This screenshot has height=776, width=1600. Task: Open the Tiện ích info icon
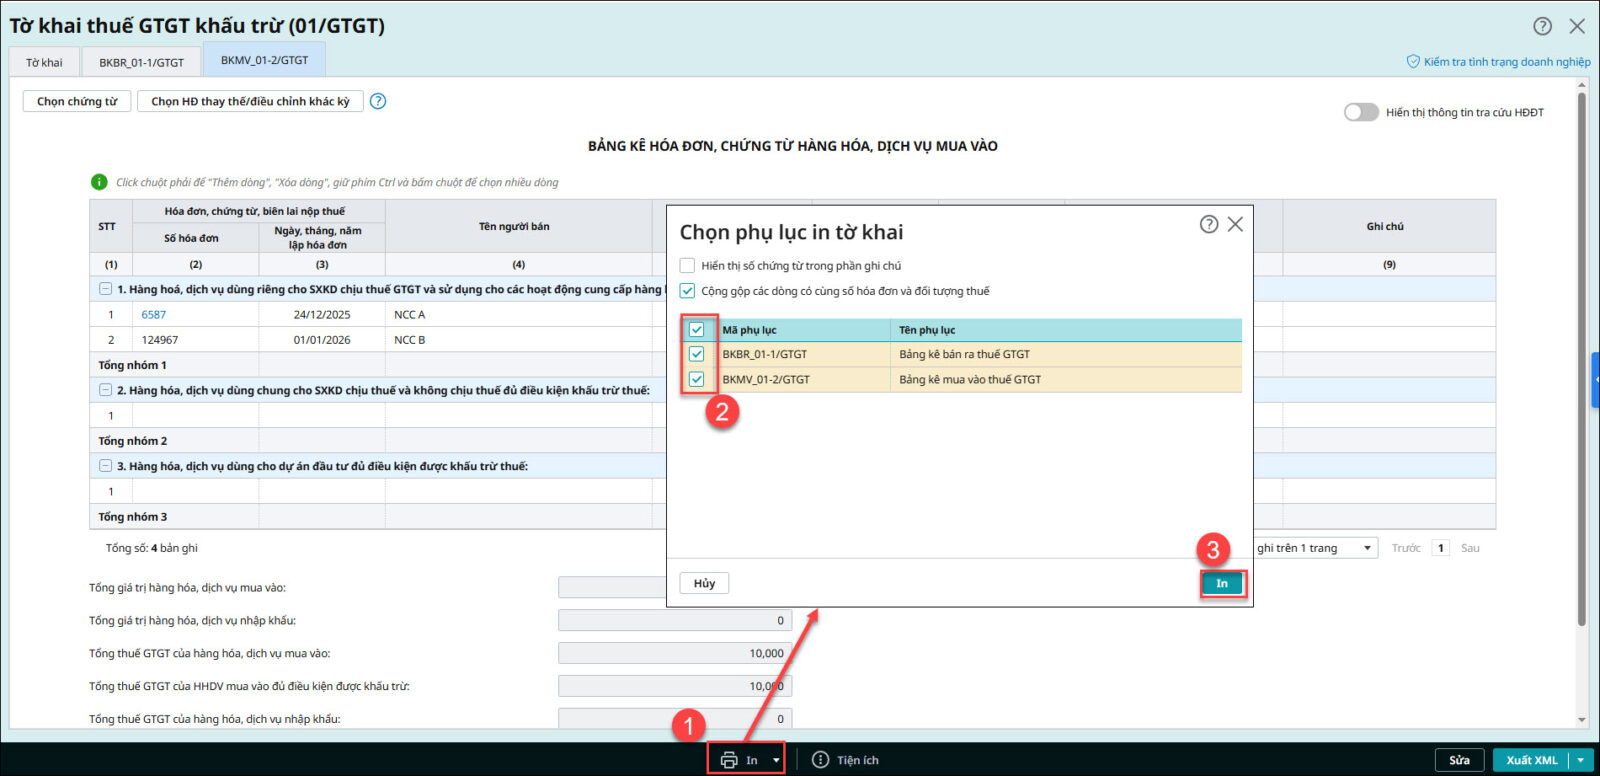pos(820,760)
